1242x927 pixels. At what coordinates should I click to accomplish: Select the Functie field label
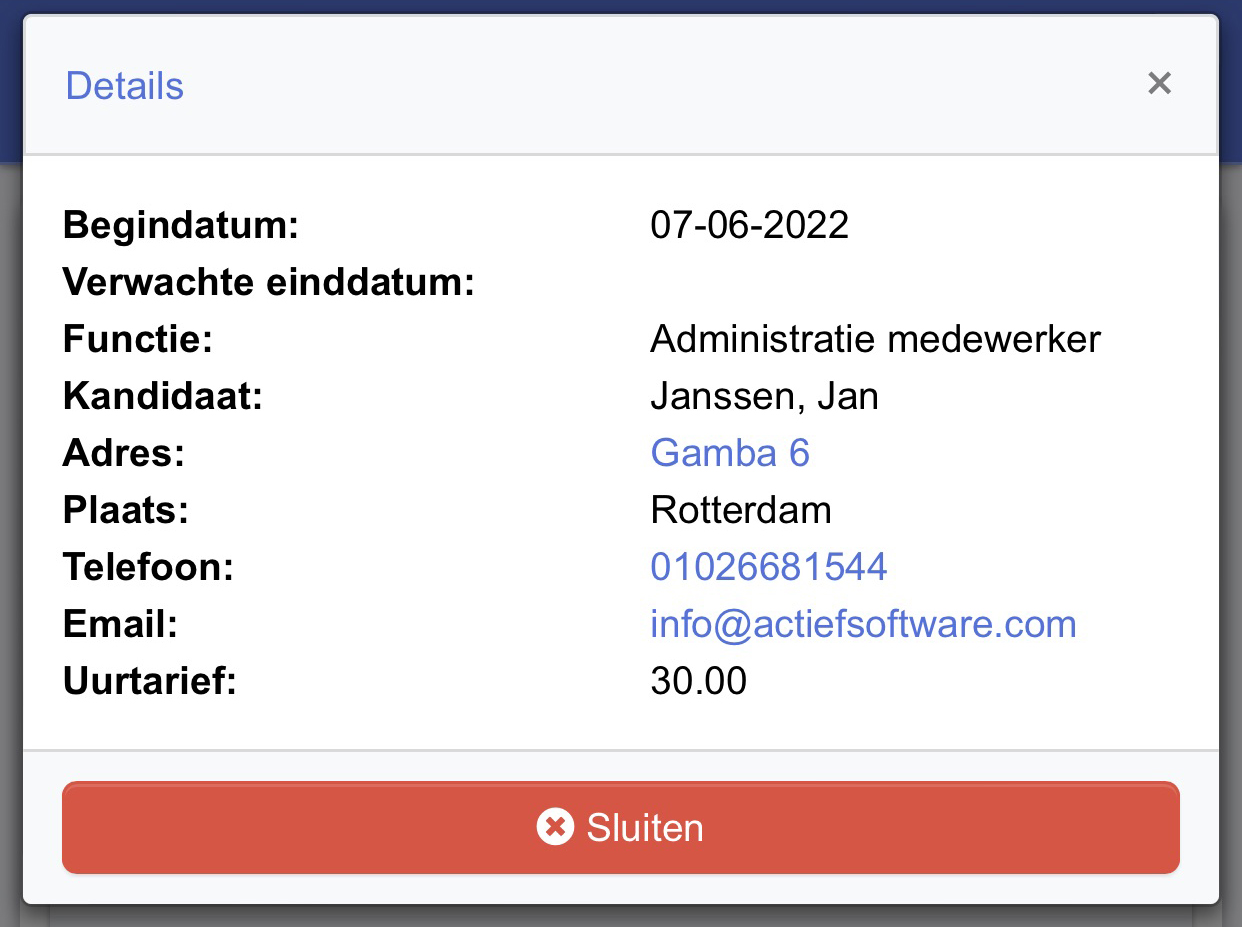point(138,339)
